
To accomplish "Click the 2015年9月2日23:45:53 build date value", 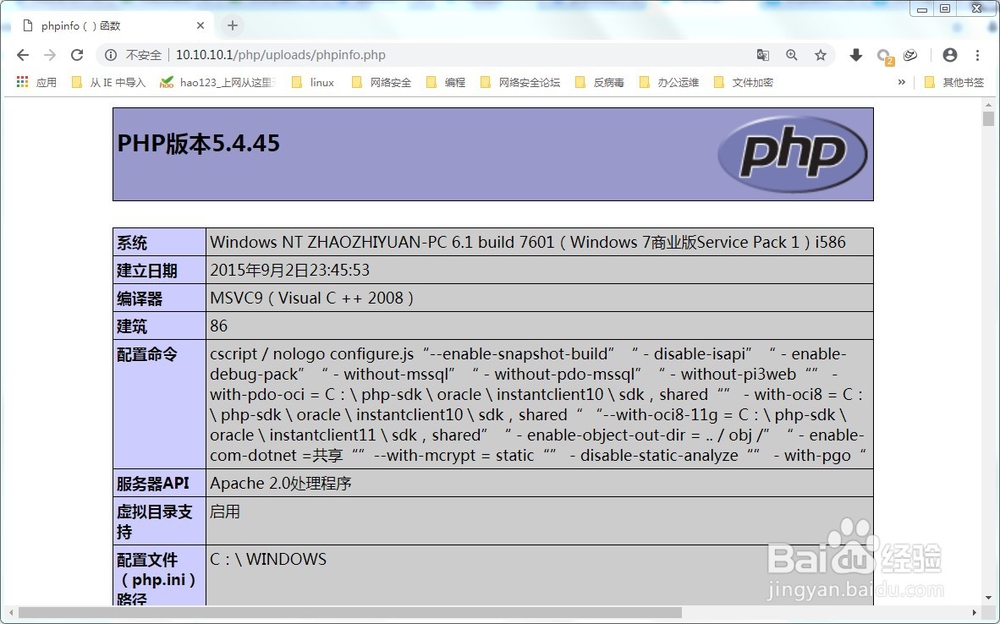I will coord(290,270).
